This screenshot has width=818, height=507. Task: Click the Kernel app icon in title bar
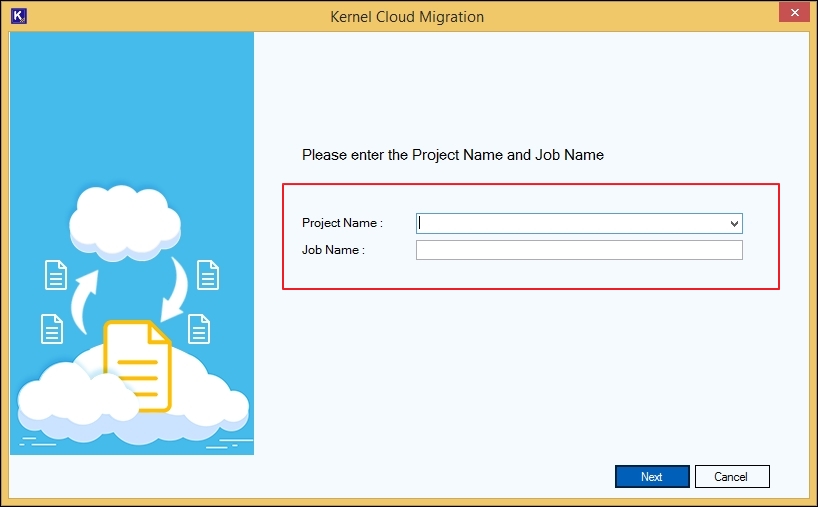(19, 16)
